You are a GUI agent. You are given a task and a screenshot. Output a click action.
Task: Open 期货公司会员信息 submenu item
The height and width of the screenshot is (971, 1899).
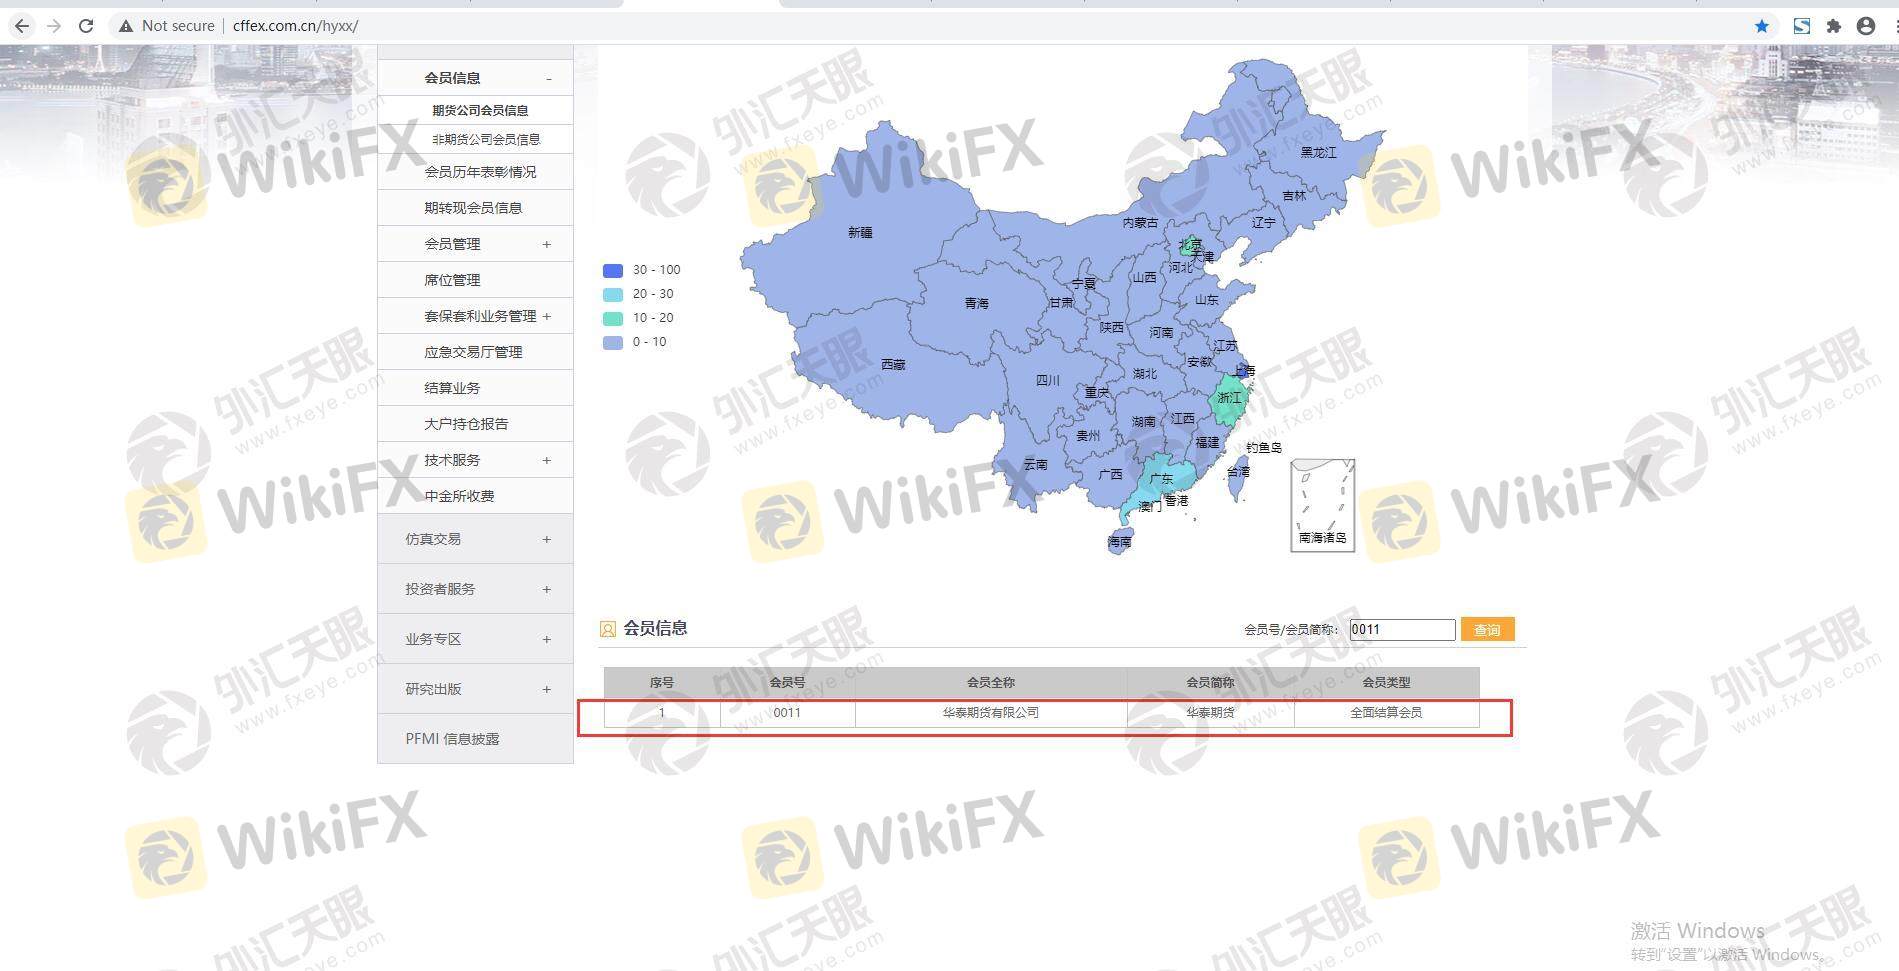(480, 110)
